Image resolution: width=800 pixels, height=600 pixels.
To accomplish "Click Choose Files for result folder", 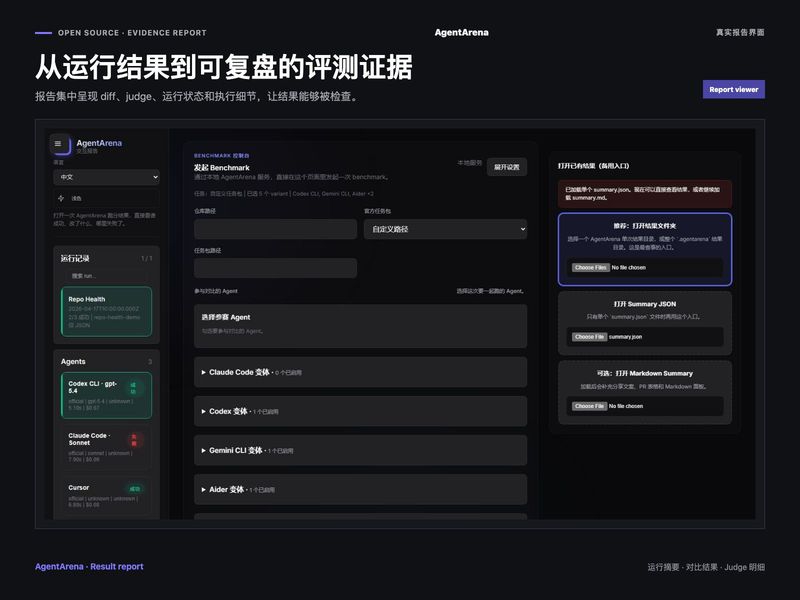I will coord(590,267).
